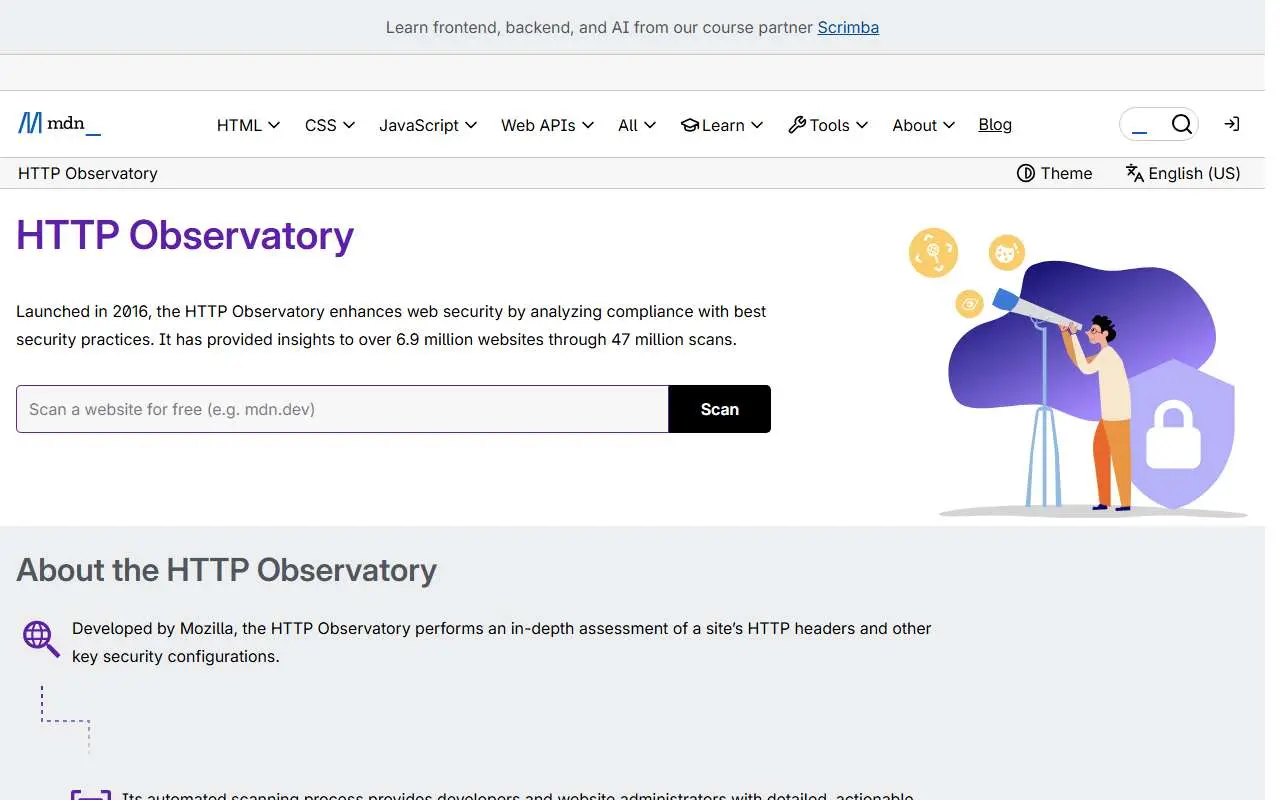Expand the About menu
1280x800 pixels.
coord(924,125)
